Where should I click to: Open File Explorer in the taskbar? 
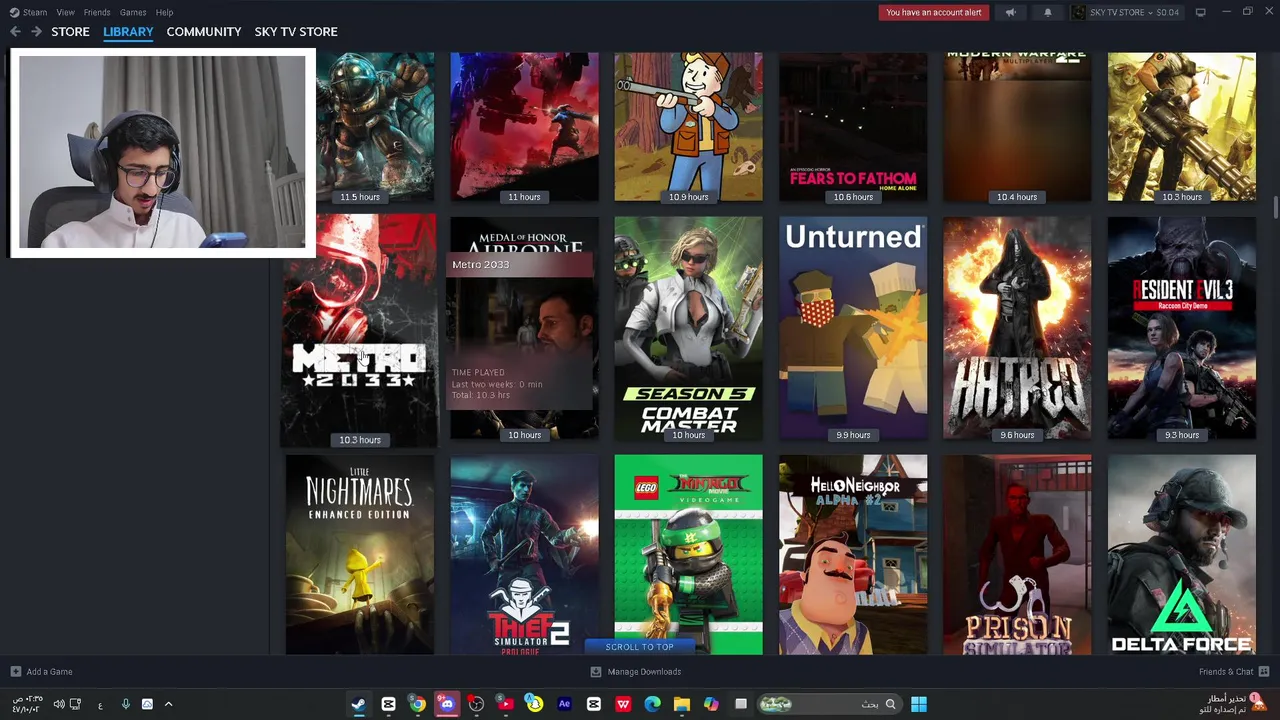coord(681,704)
